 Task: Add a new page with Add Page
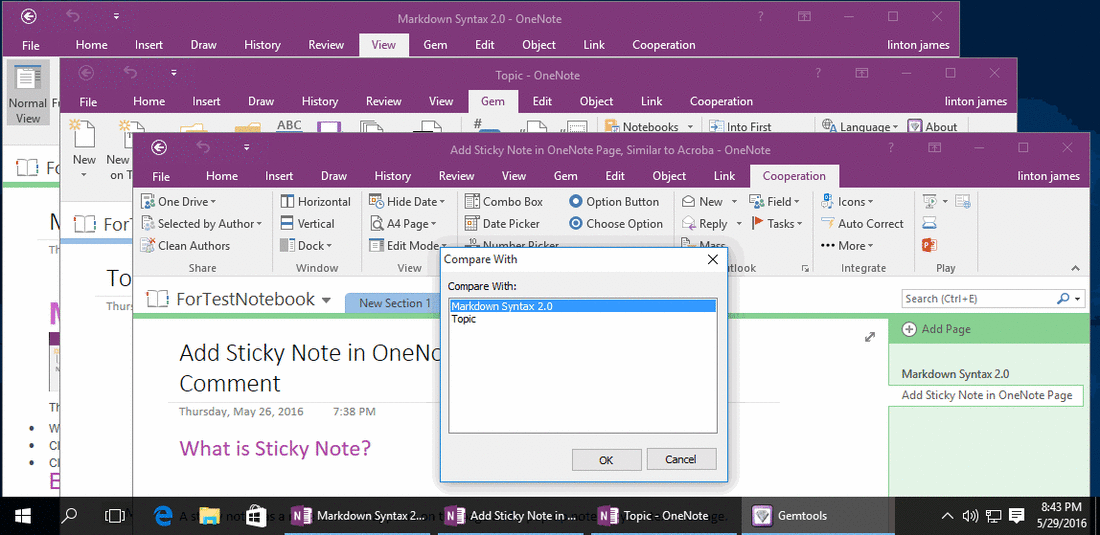[938, 329]
